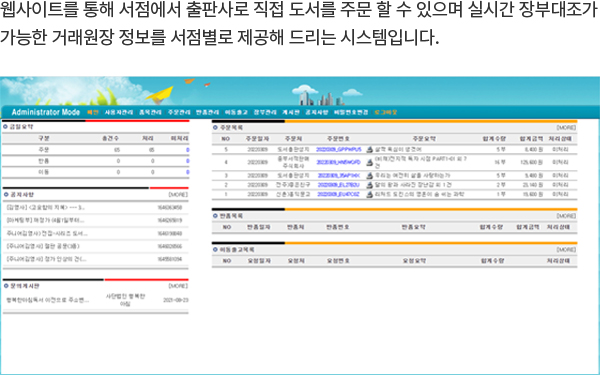Click the bullet icon beside 반품목록 heading

[215, 216]
